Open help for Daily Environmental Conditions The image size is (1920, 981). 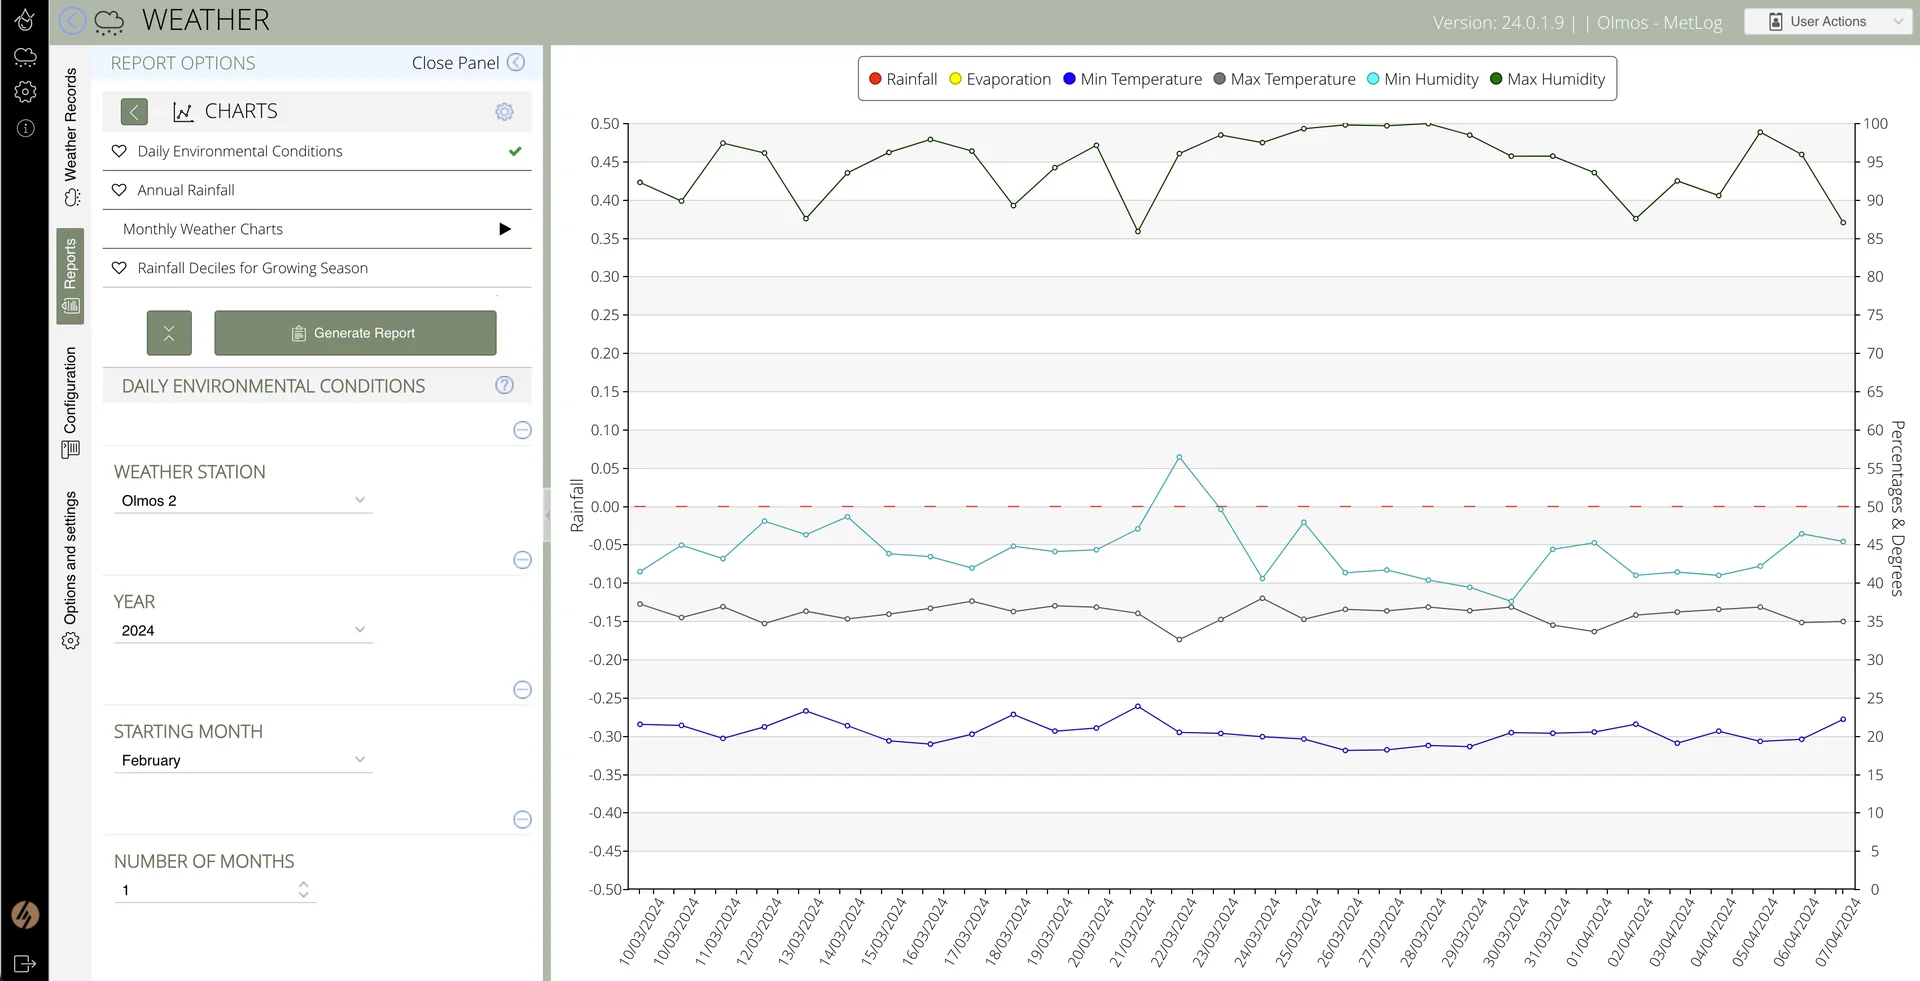[x=505, y=385]
